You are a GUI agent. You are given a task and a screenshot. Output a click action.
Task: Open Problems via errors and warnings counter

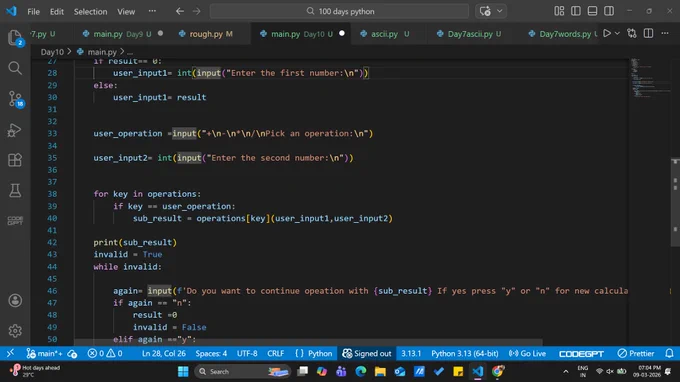click(x=105, y=353)
